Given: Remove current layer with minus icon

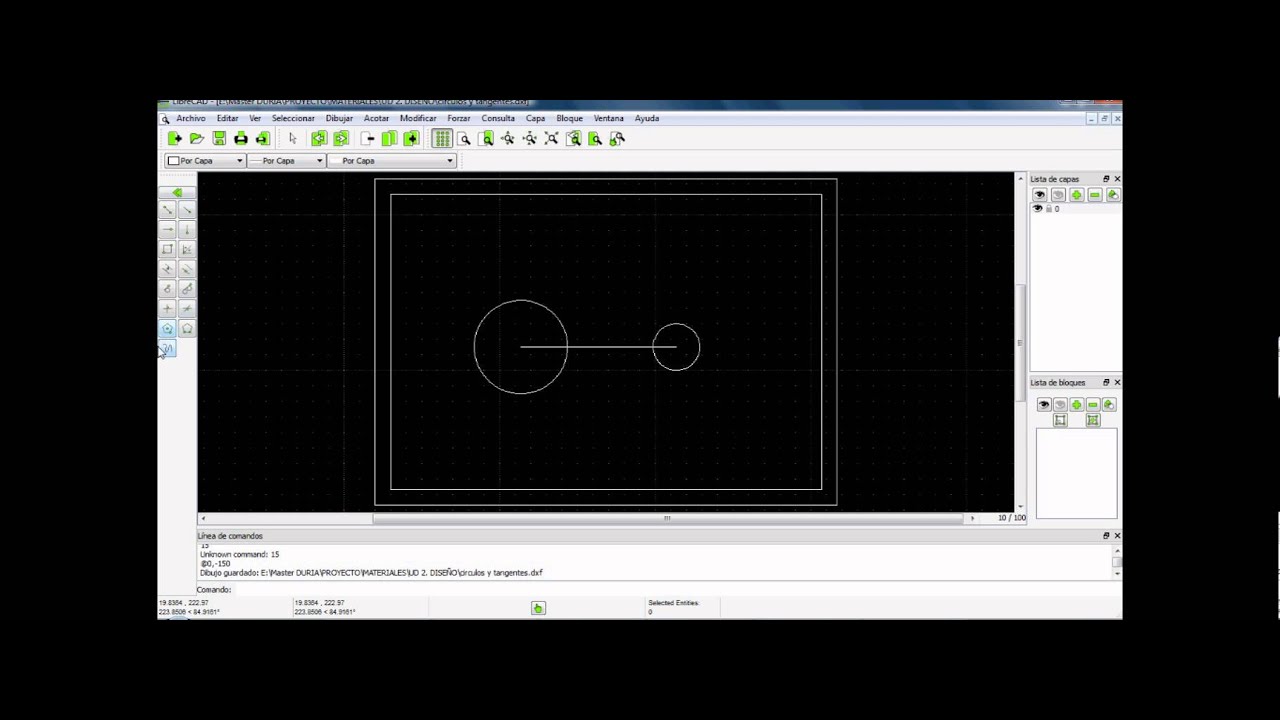Looking at the screenshot, I should 1094,195.
